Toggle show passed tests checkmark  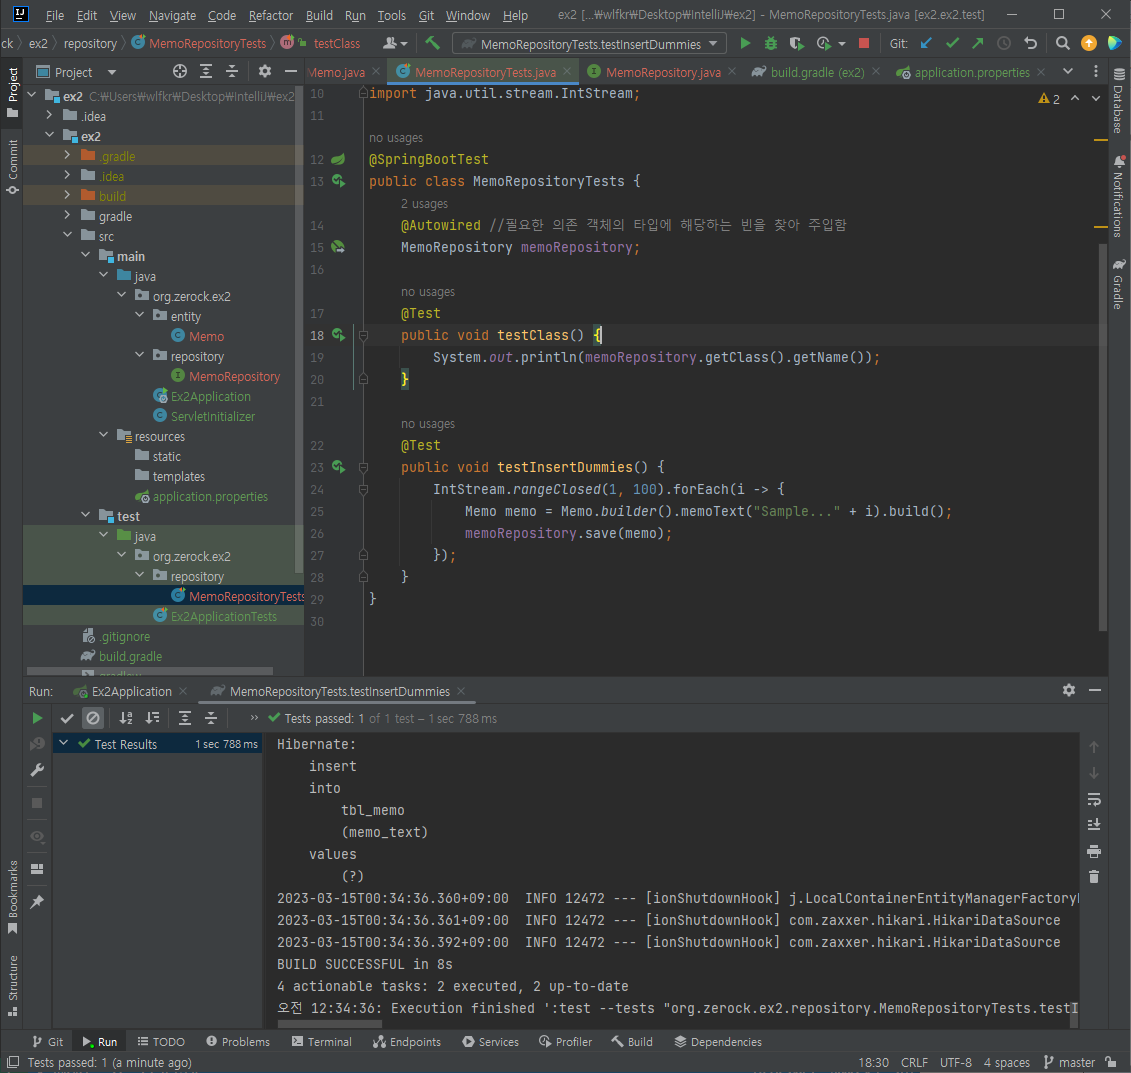coord(67,717)
